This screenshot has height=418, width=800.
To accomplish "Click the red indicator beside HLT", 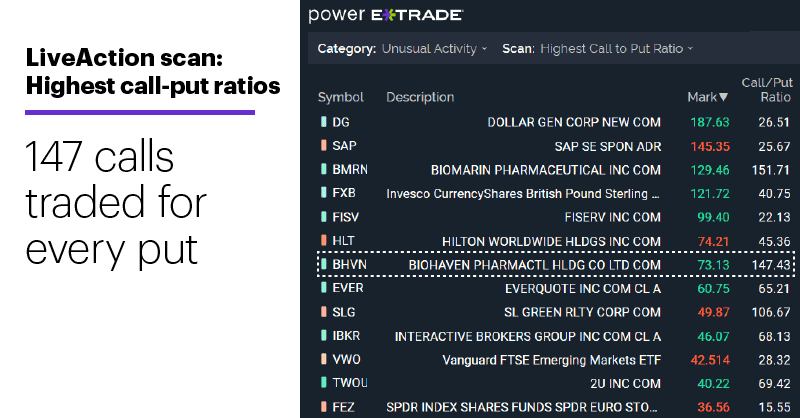I will pos(323,240).
